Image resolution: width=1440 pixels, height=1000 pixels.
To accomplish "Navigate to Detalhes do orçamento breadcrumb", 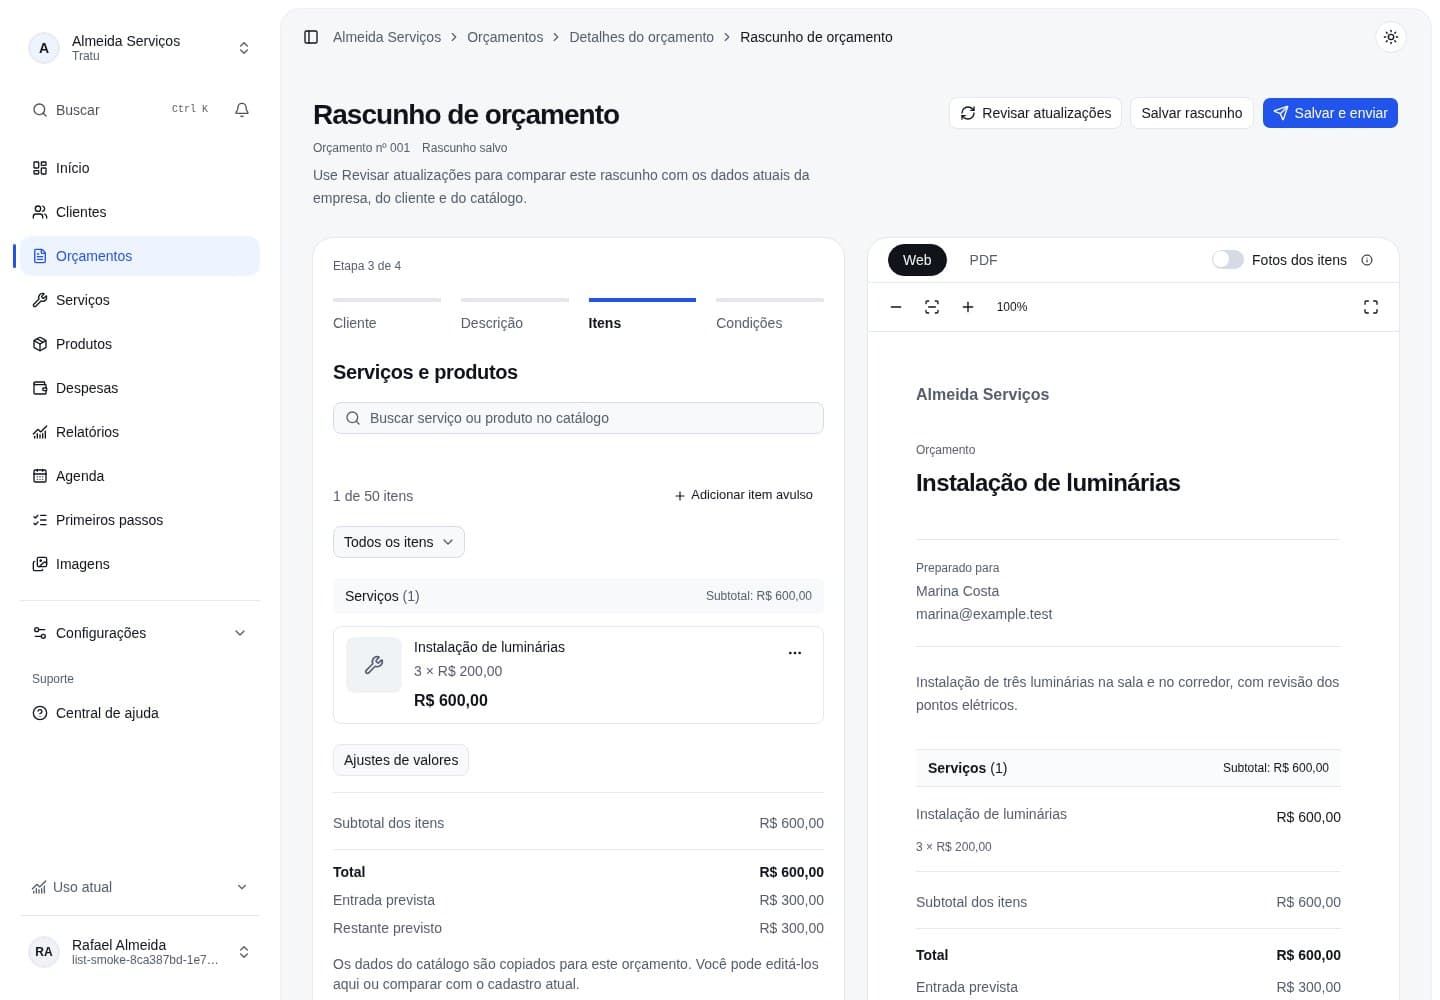I will pyautogui.click(x=641, y=37).
